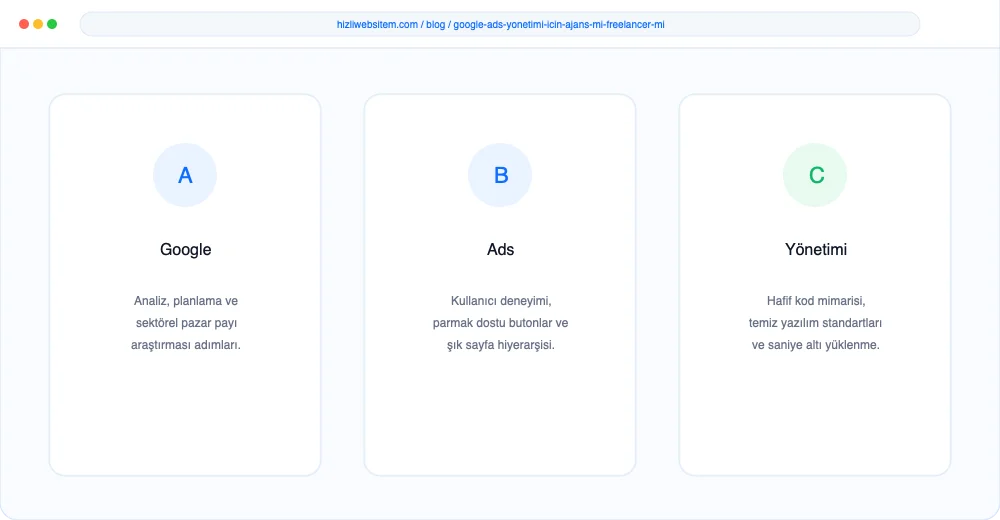Click the 'sektörel pazar payı' text line

186,323
